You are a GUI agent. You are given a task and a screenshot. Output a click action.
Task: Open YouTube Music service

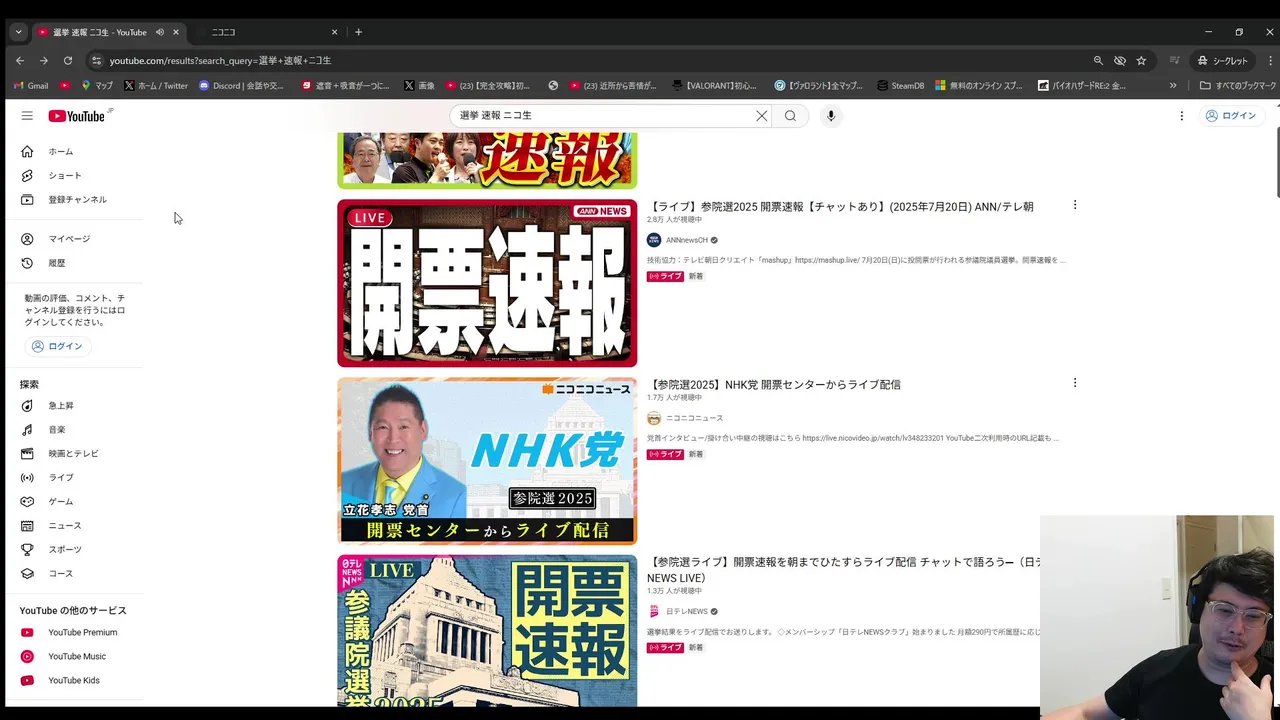pos(75,657)
